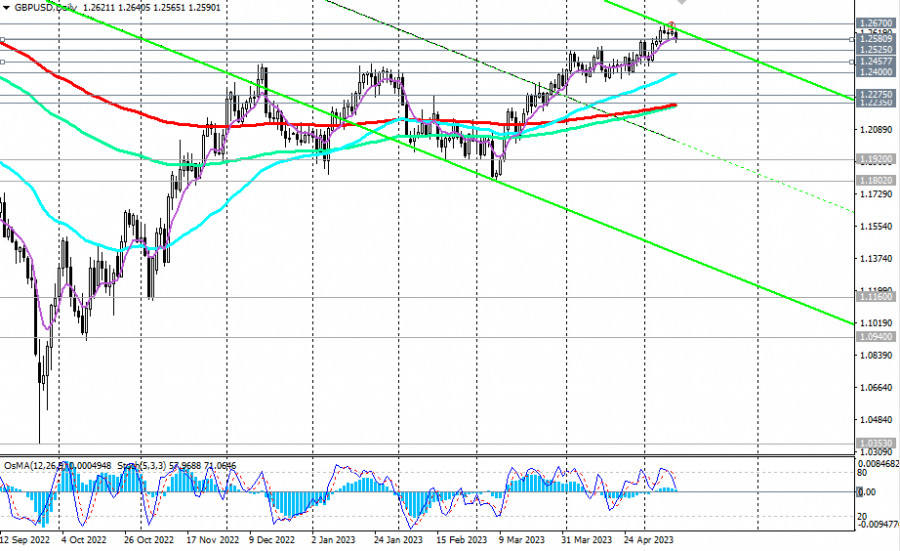Viewport: 900px width, 551px height.
Task: Click the 1.09400 price level label
Action: [x=875, y=337]
